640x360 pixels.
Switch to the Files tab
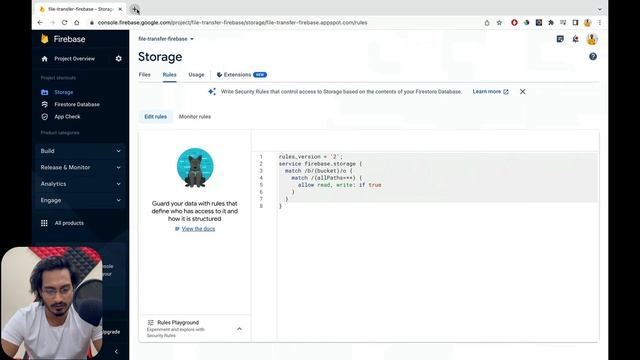click(144, 75)
